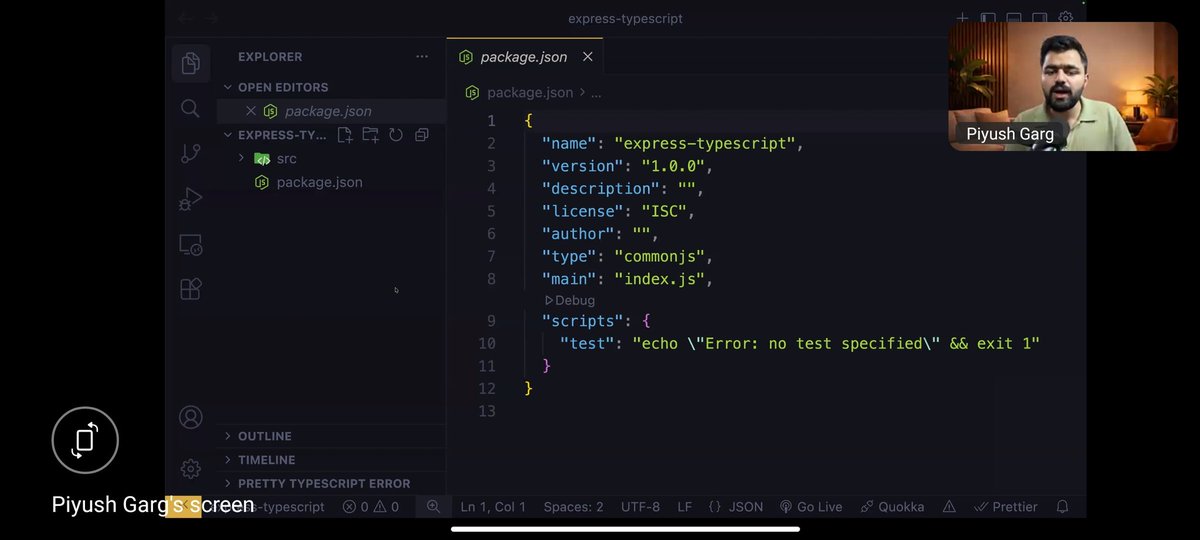
Task: Open the breadcrumb ellipsis after package.json
Action: click(596, 93)
